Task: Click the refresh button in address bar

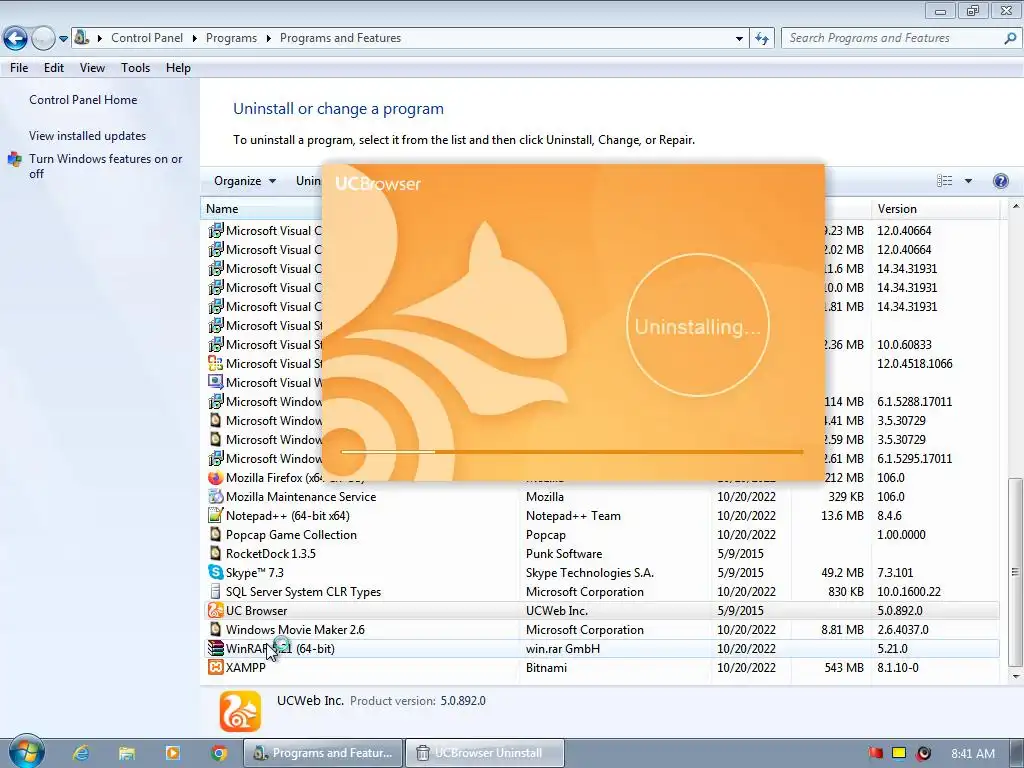Action: [761, 39]
